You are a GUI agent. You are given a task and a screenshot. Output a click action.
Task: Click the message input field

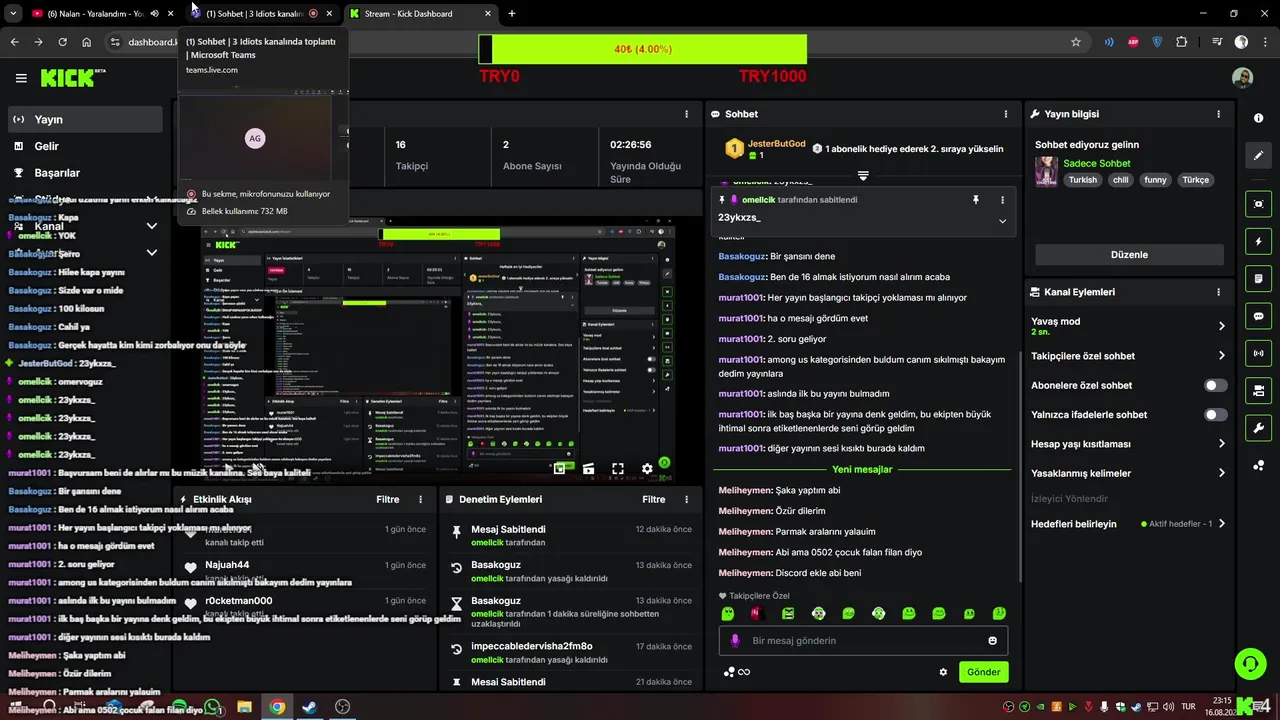tap(863, 641)
